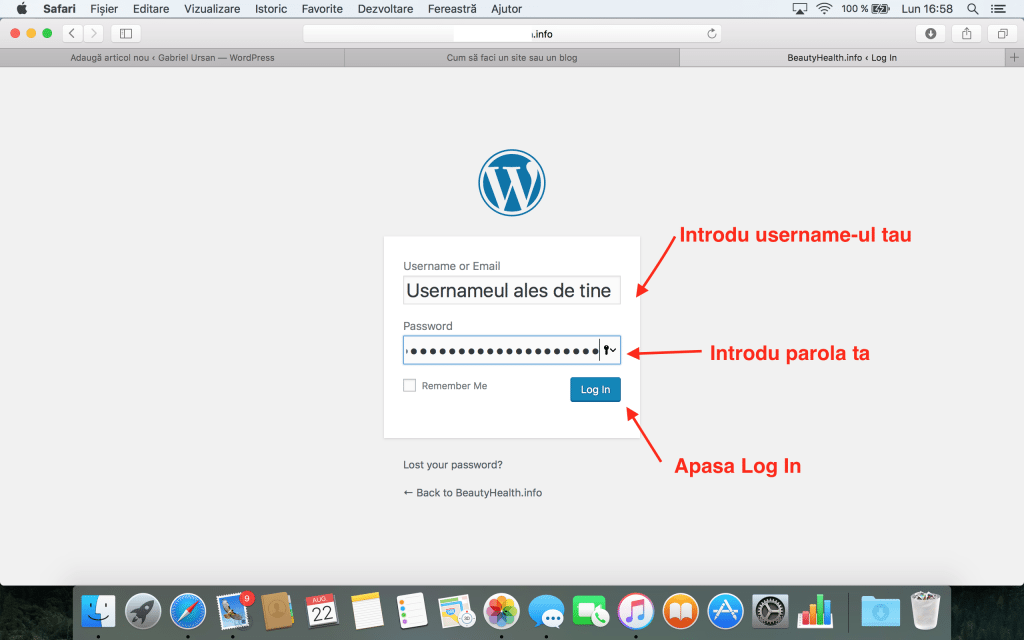Open Contacts from the Dock

tap(278, 612)
